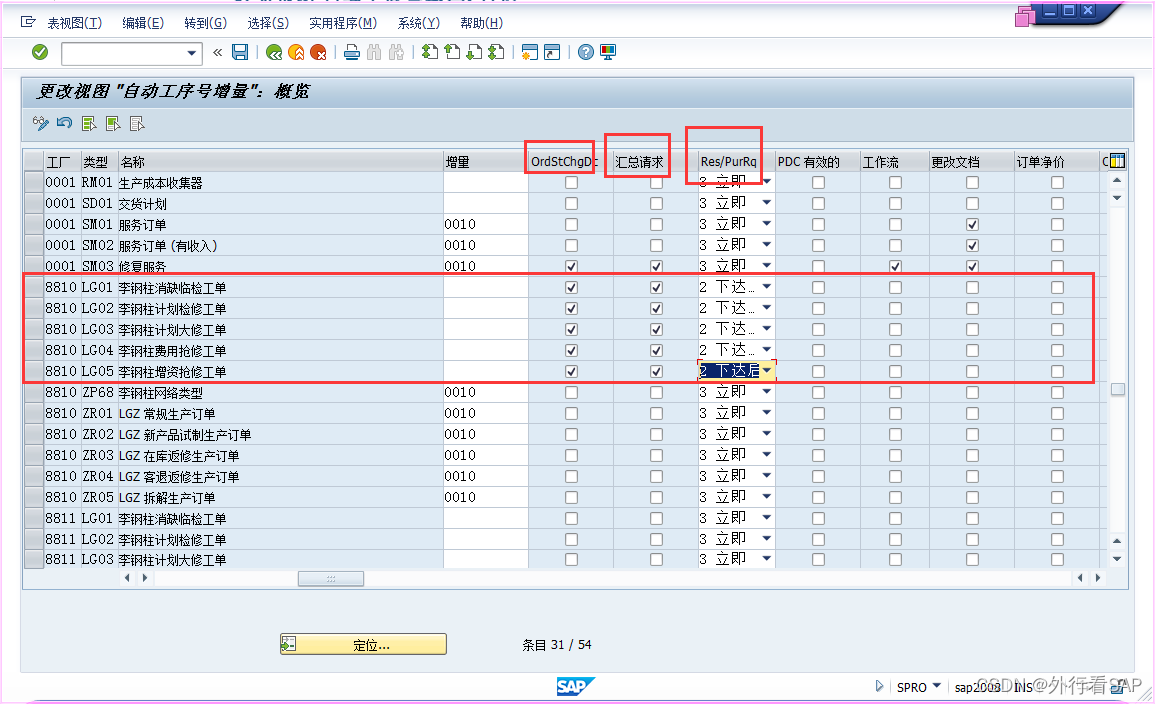Click the window menu icon left of 表视图
Image resolution: width=1157 pixels, height=704 pixels.
(x=28, y=22)
